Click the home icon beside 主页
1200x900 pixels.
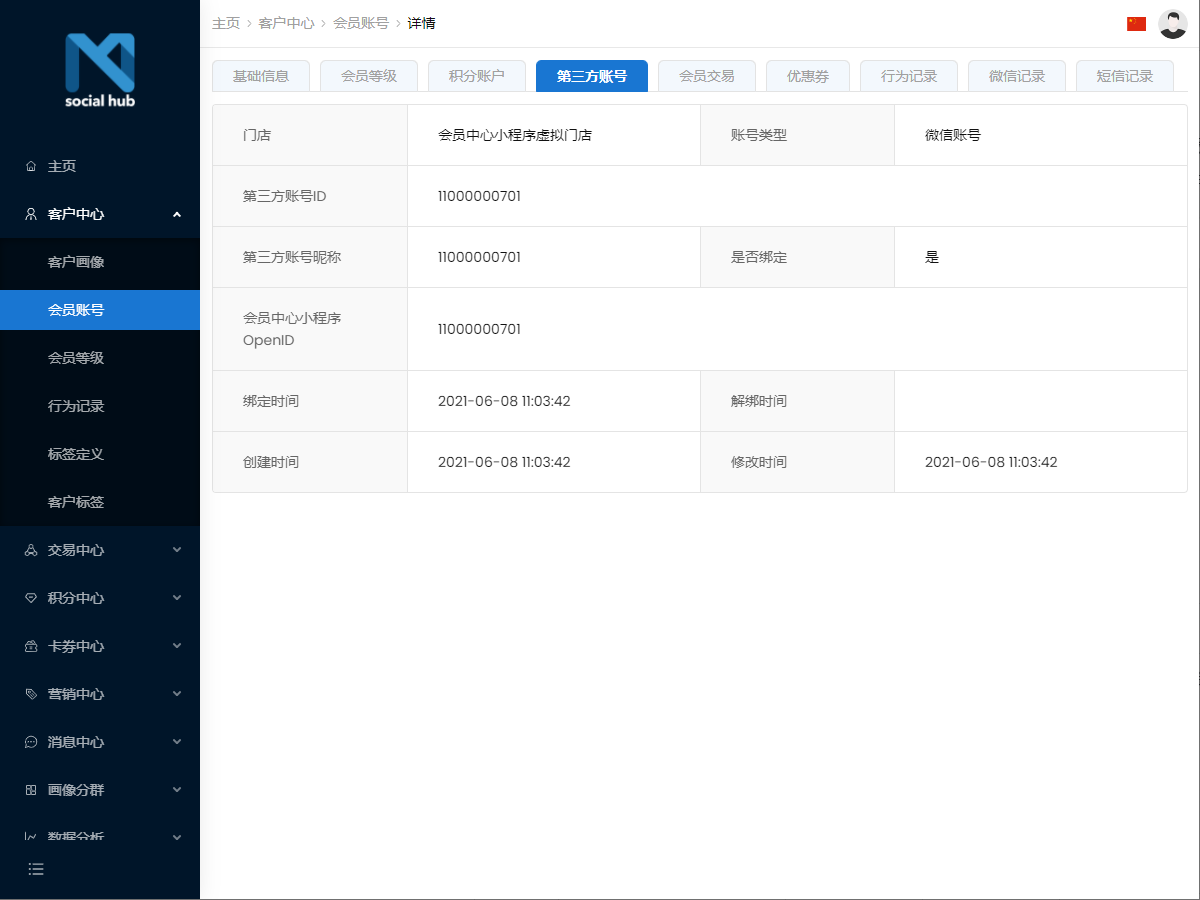[31, 166]
